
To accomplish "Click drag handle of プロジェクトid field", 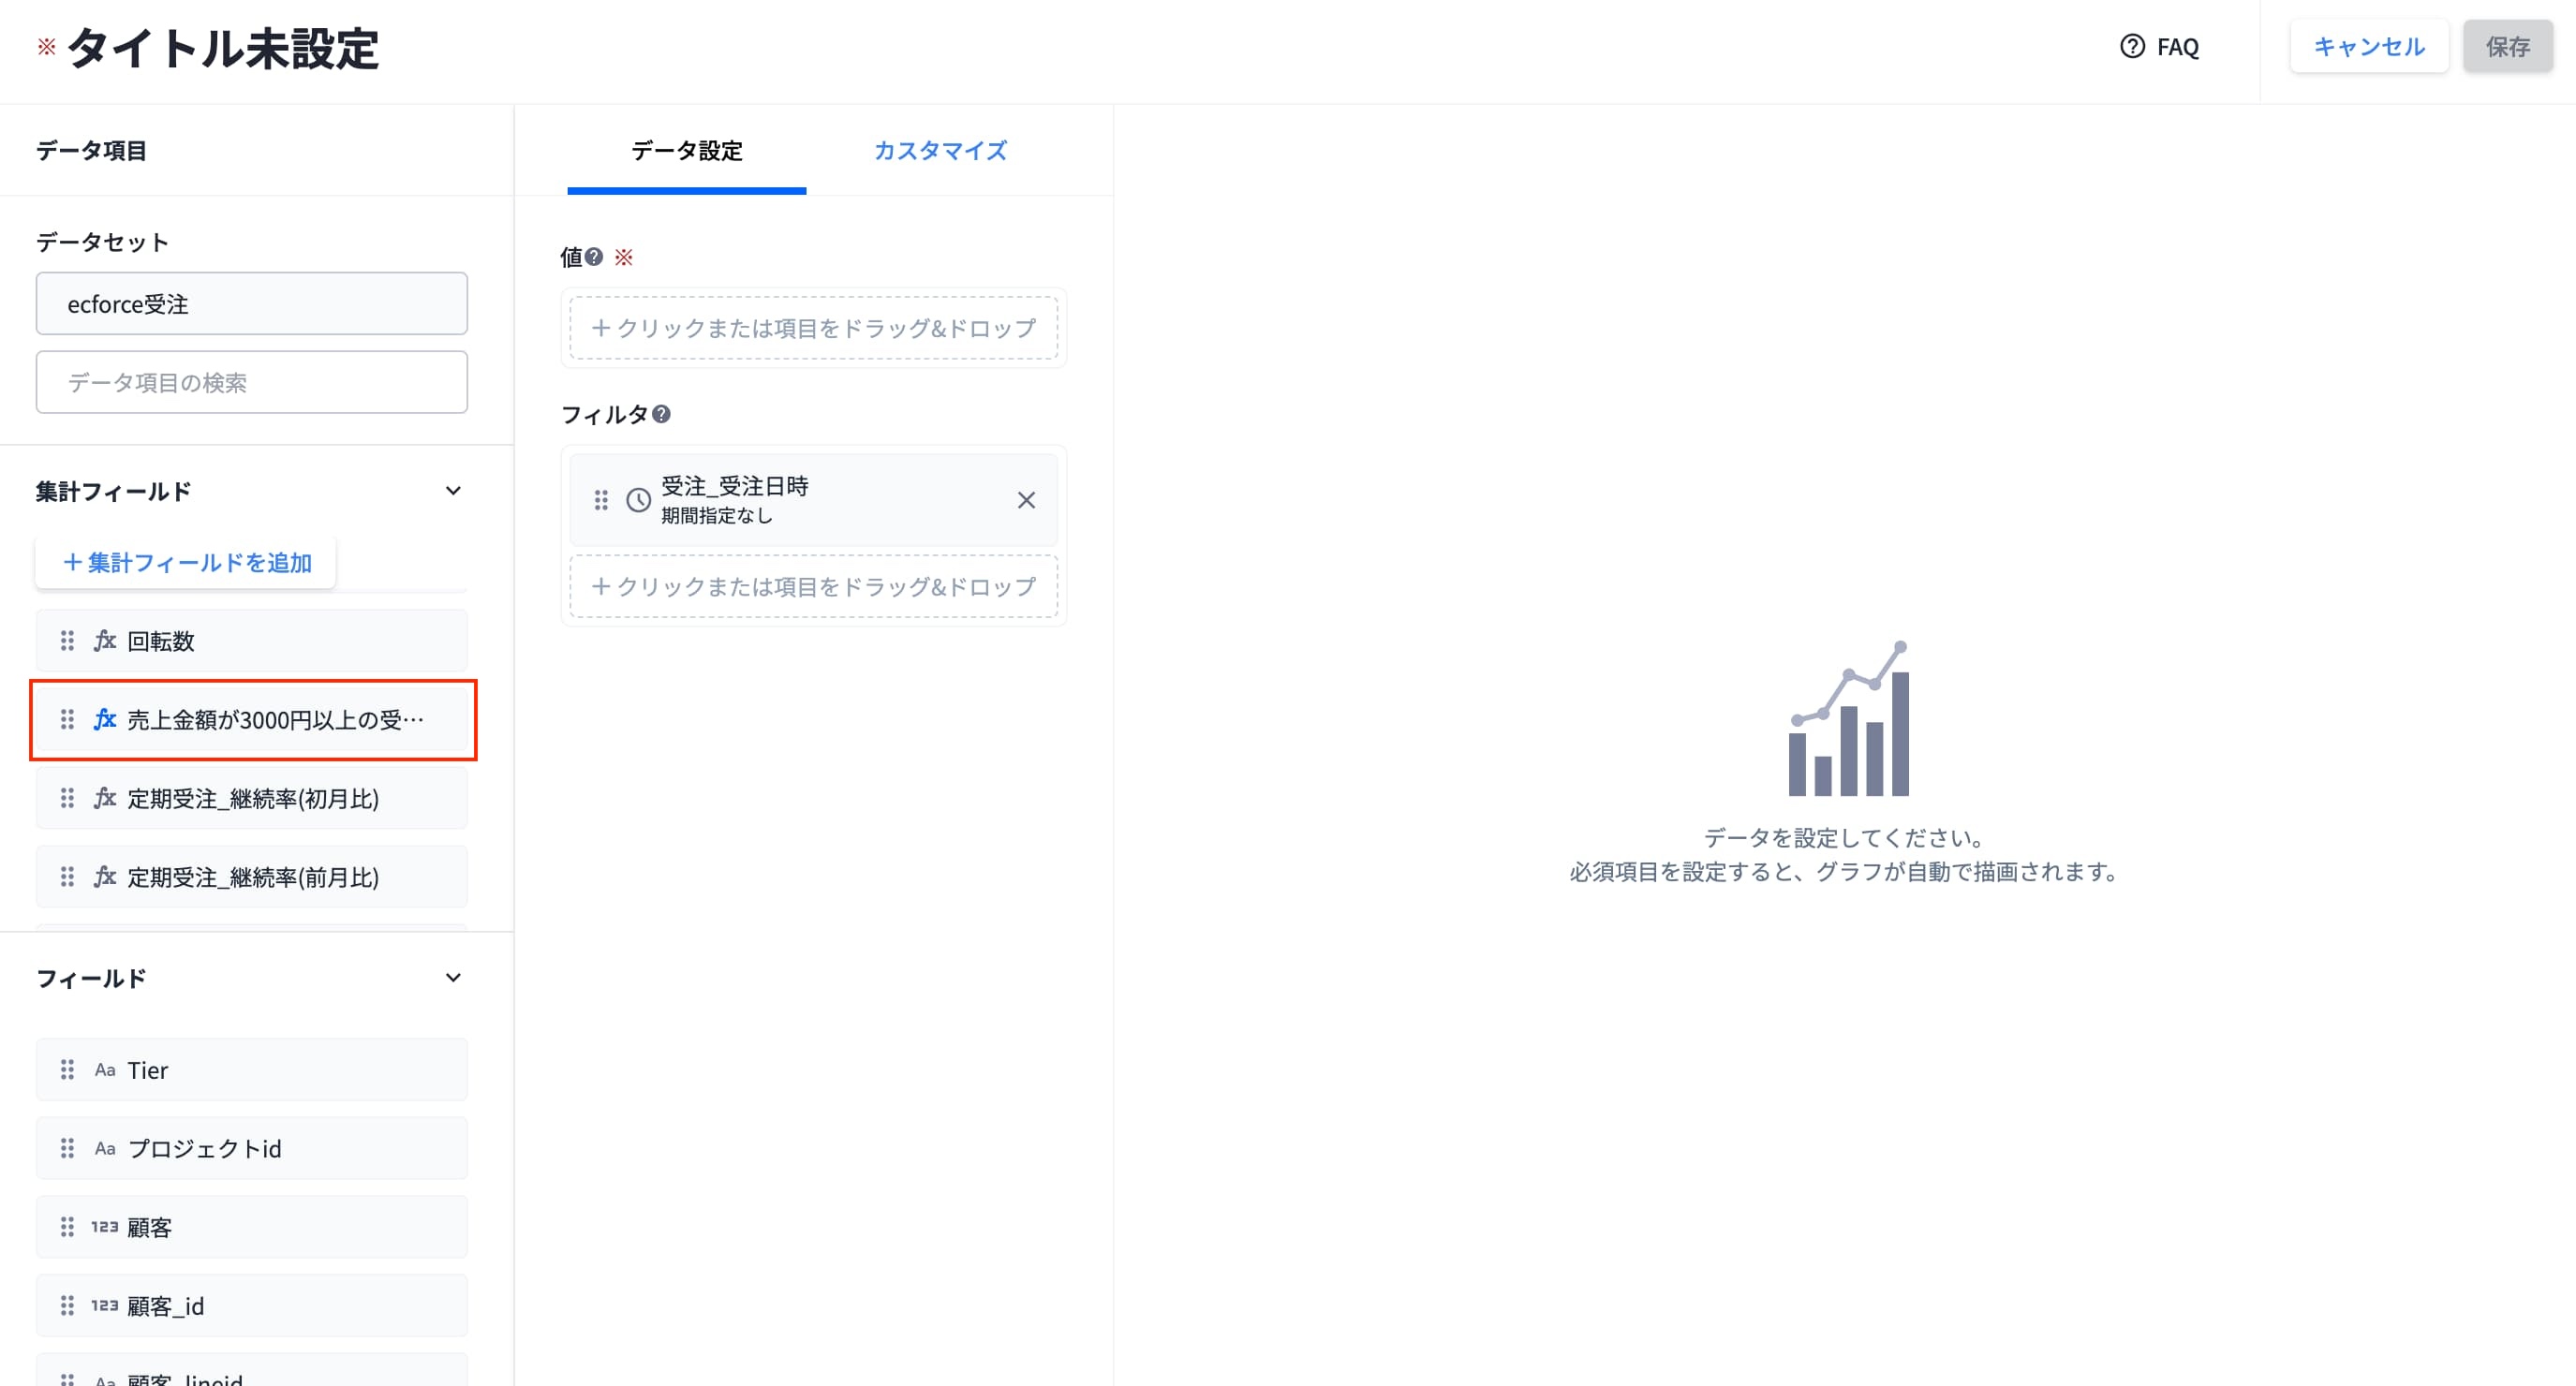I will (x=67, y=1149).
